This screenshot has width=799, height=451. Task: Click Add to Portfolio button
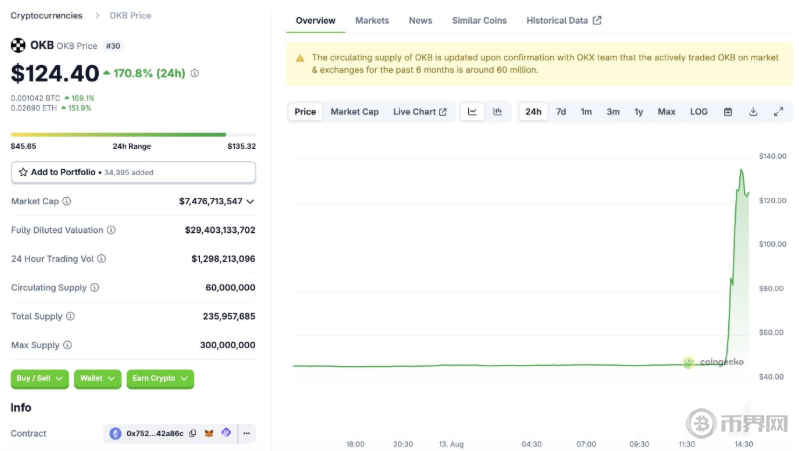pyautogui.click(x=133, y=173)
